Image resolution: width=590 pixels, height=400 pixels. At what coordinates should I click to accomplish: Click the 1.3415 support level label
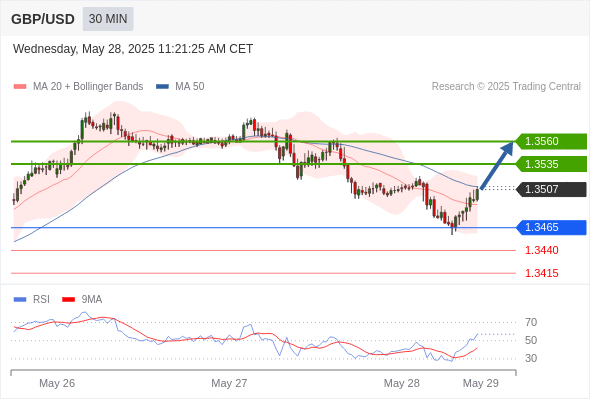point(542,273)
